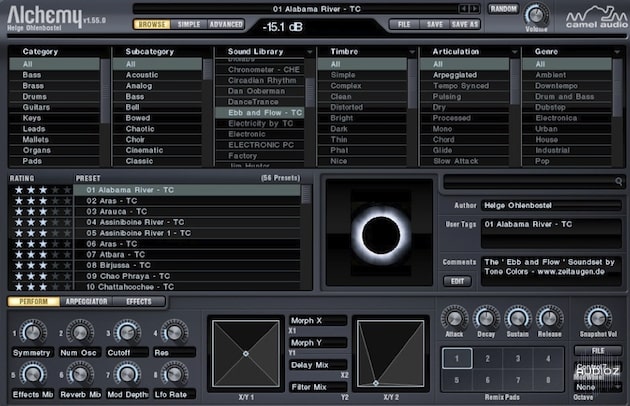Adjust the master Volume knob
Viewport: 630px width, 406px height.
pos(536,15)
